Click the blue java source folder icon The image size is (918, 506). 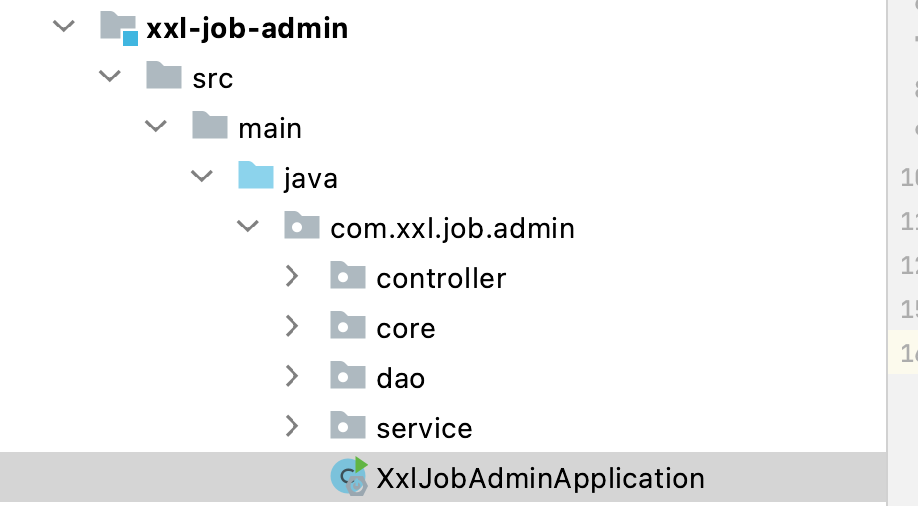point(256,177)
